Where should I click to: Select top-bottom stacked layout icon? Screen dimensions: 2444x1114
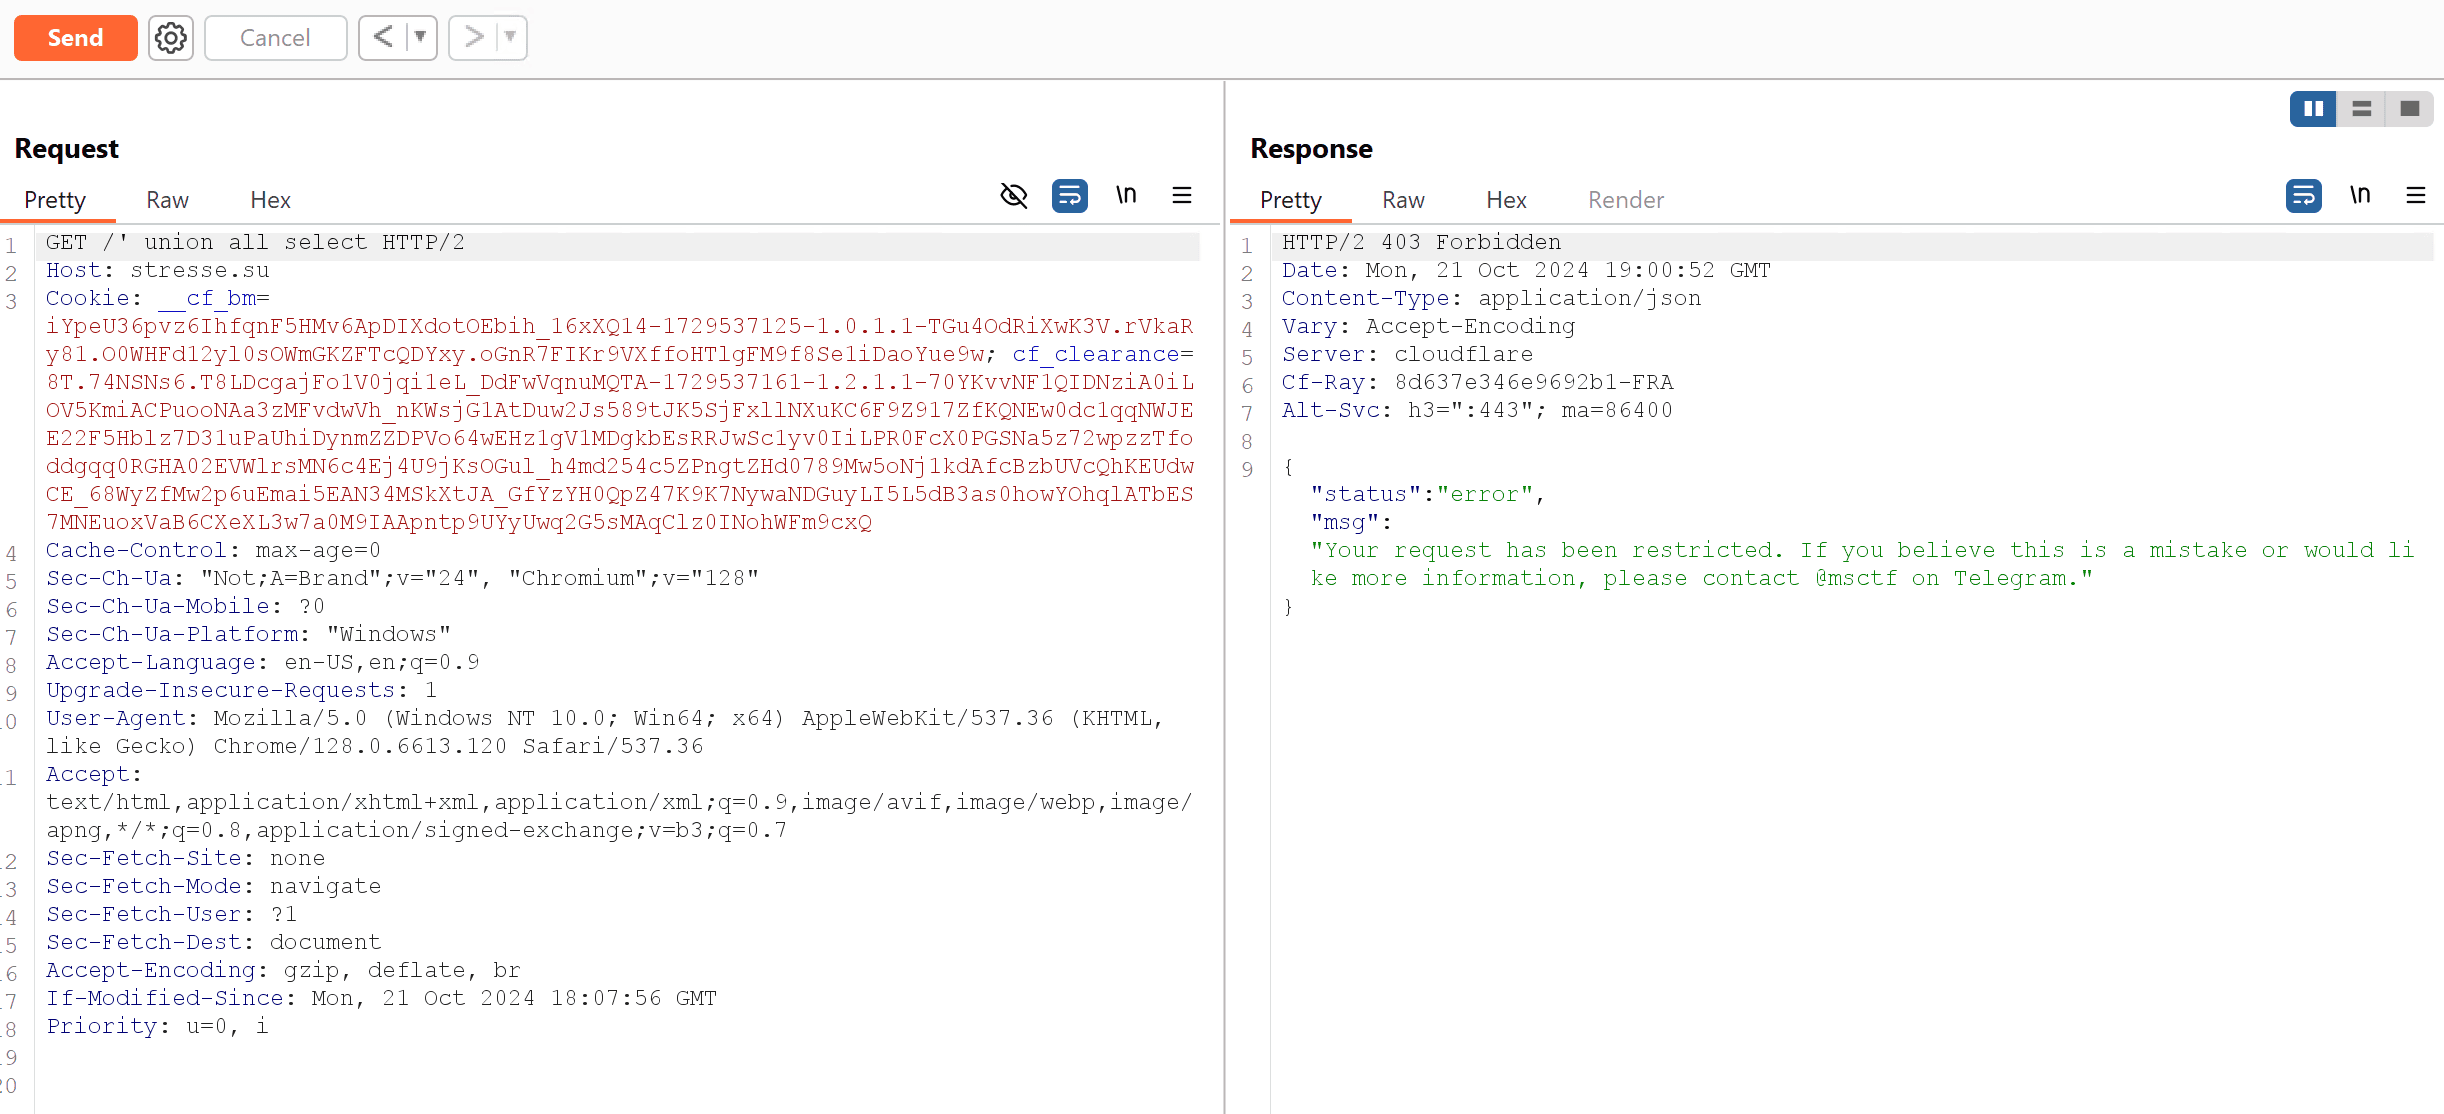point(2362,108)
